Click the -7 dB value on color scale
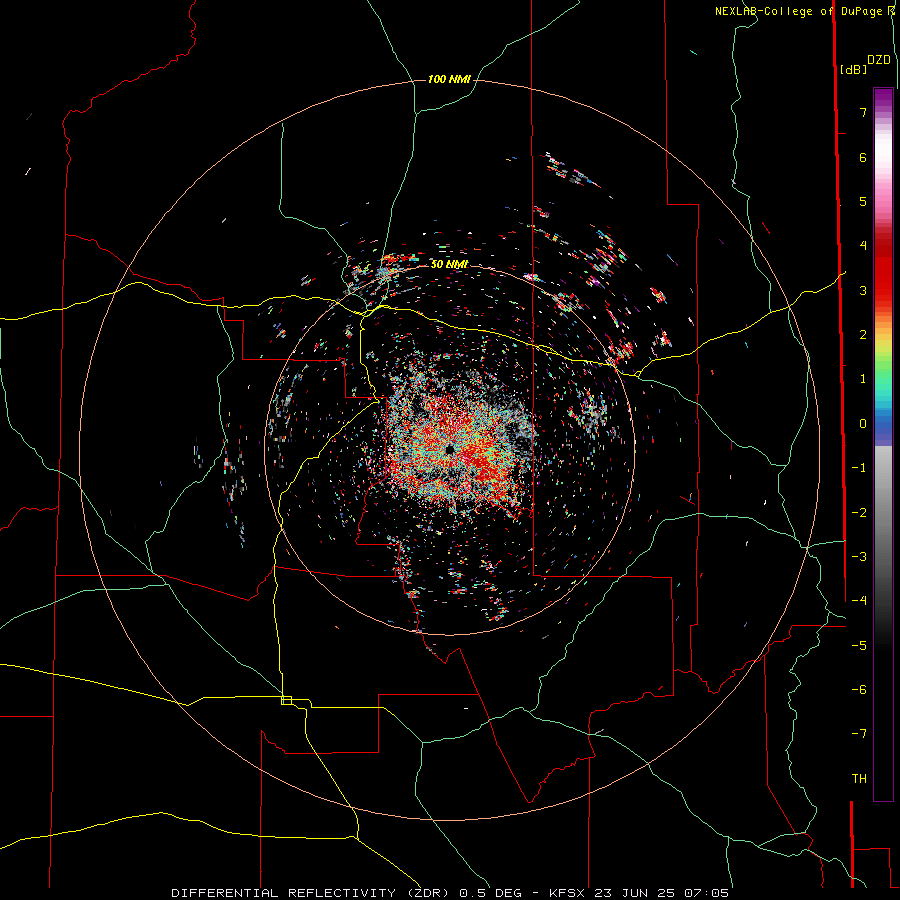Viewport: 900px width, 900px height. click(x=859, y=734)
